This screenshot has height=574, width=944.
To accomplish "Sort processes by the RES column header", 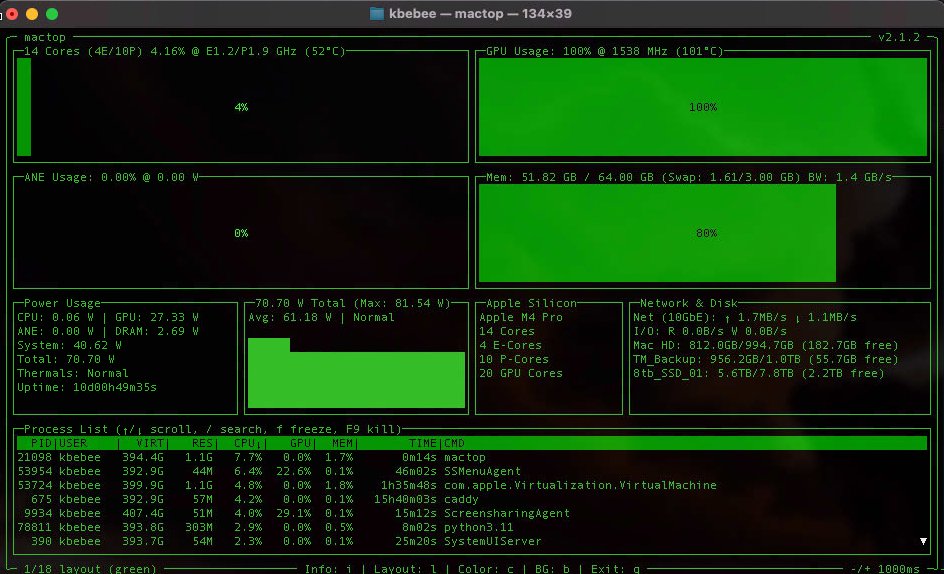I will [x=202, y=443].
